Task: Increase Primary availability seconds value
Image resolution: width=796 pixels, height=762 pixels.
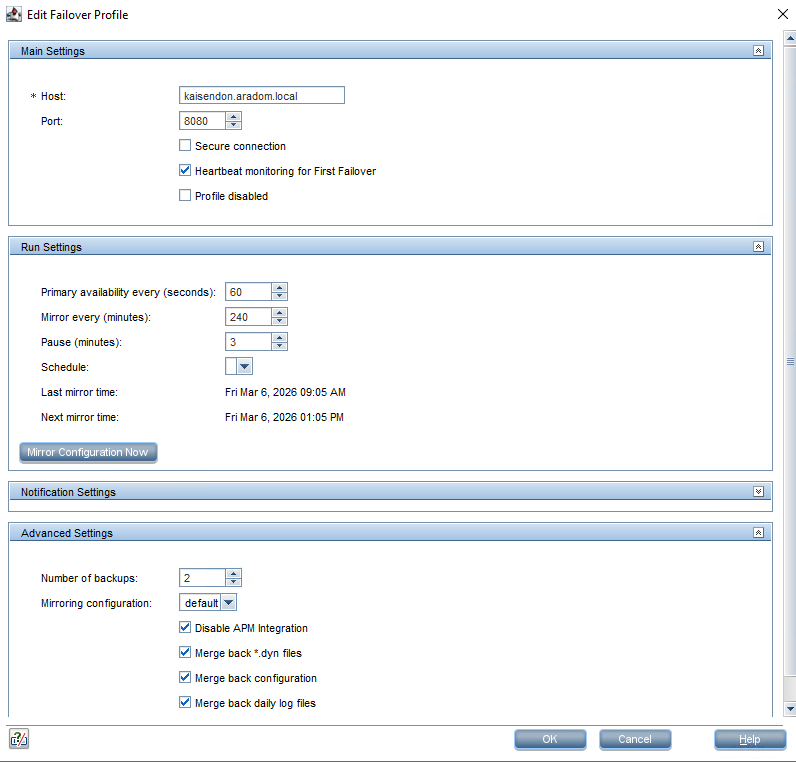Action: [x=280, y=288]
